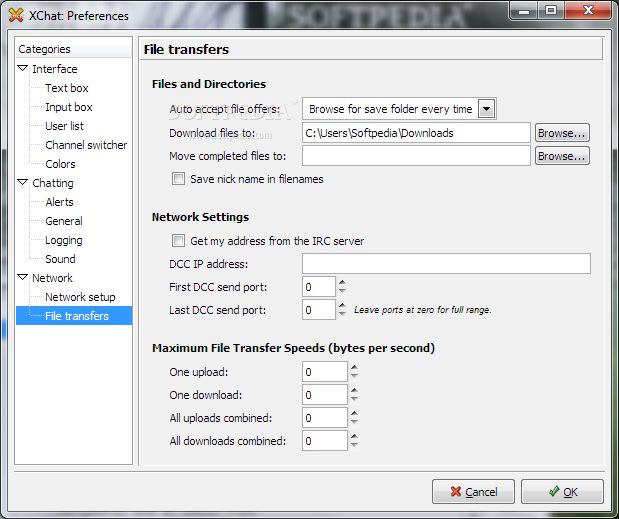Click the One upload value field
Viewport: 619px width, 519px height.
pos(325,372)
